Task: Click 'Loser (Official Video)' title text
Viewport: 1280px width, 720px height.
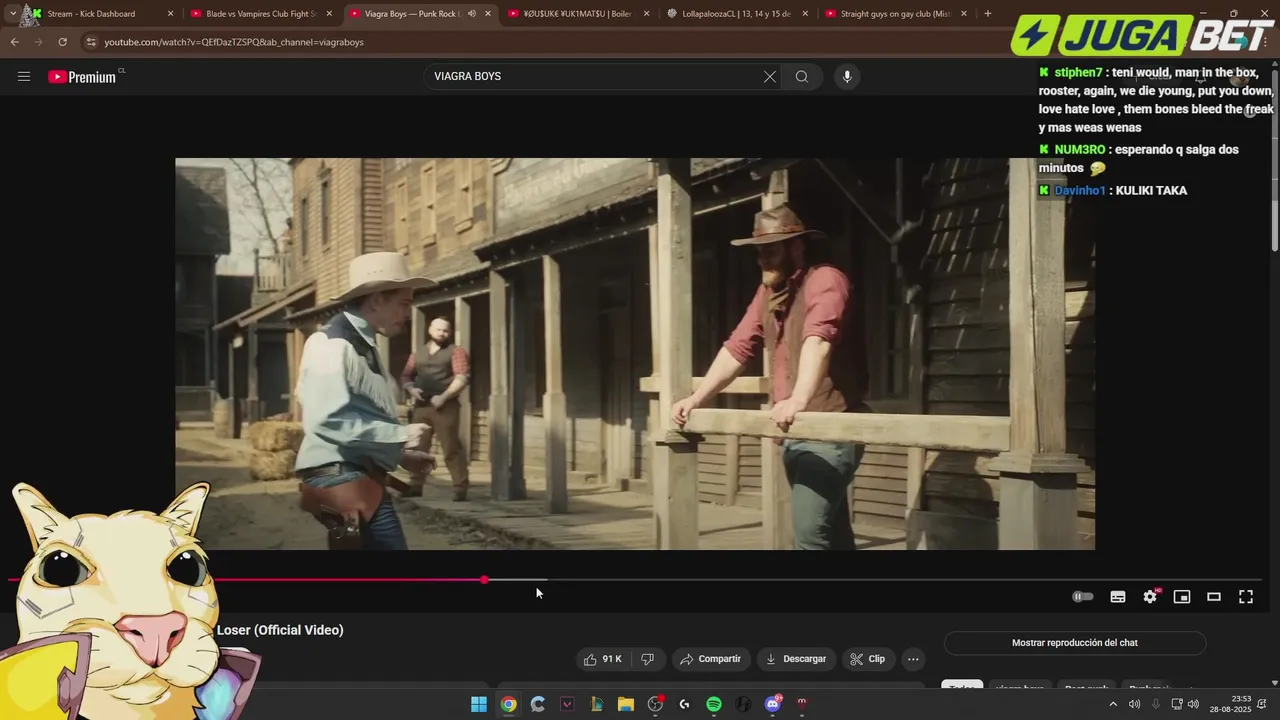Action: (280, 630)
